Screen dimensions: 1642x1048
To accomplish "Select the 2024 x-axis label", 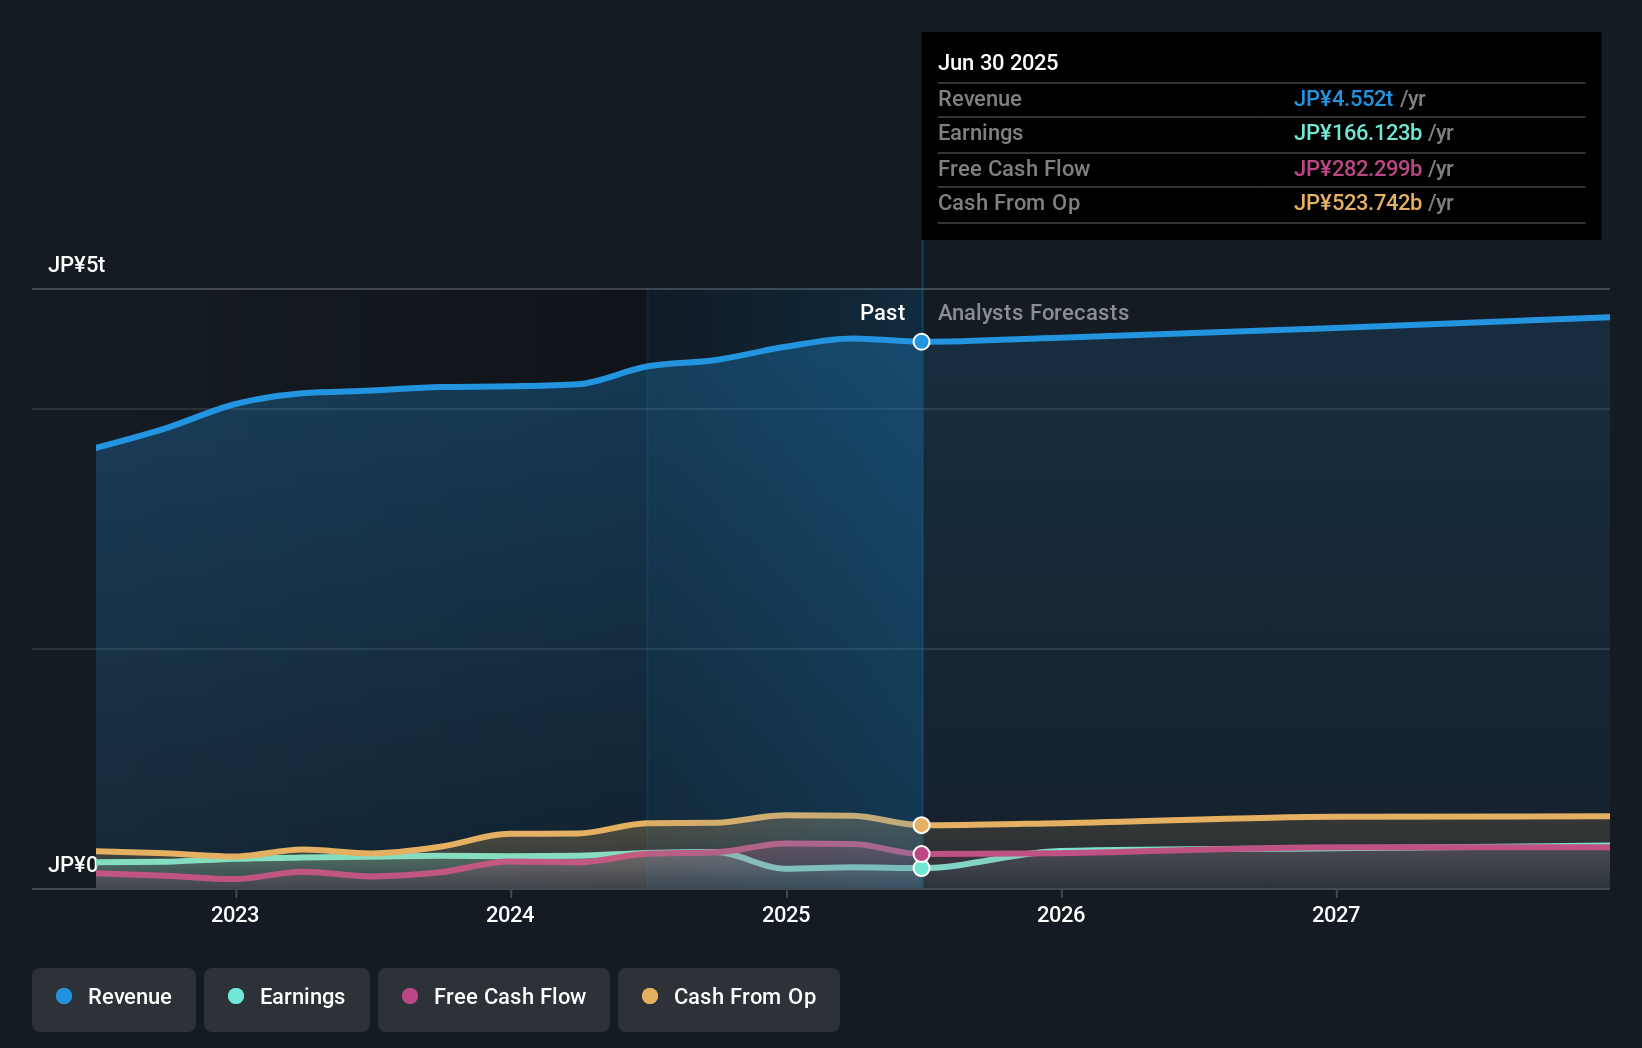I will pyautogui.click(x=510, y=914).
